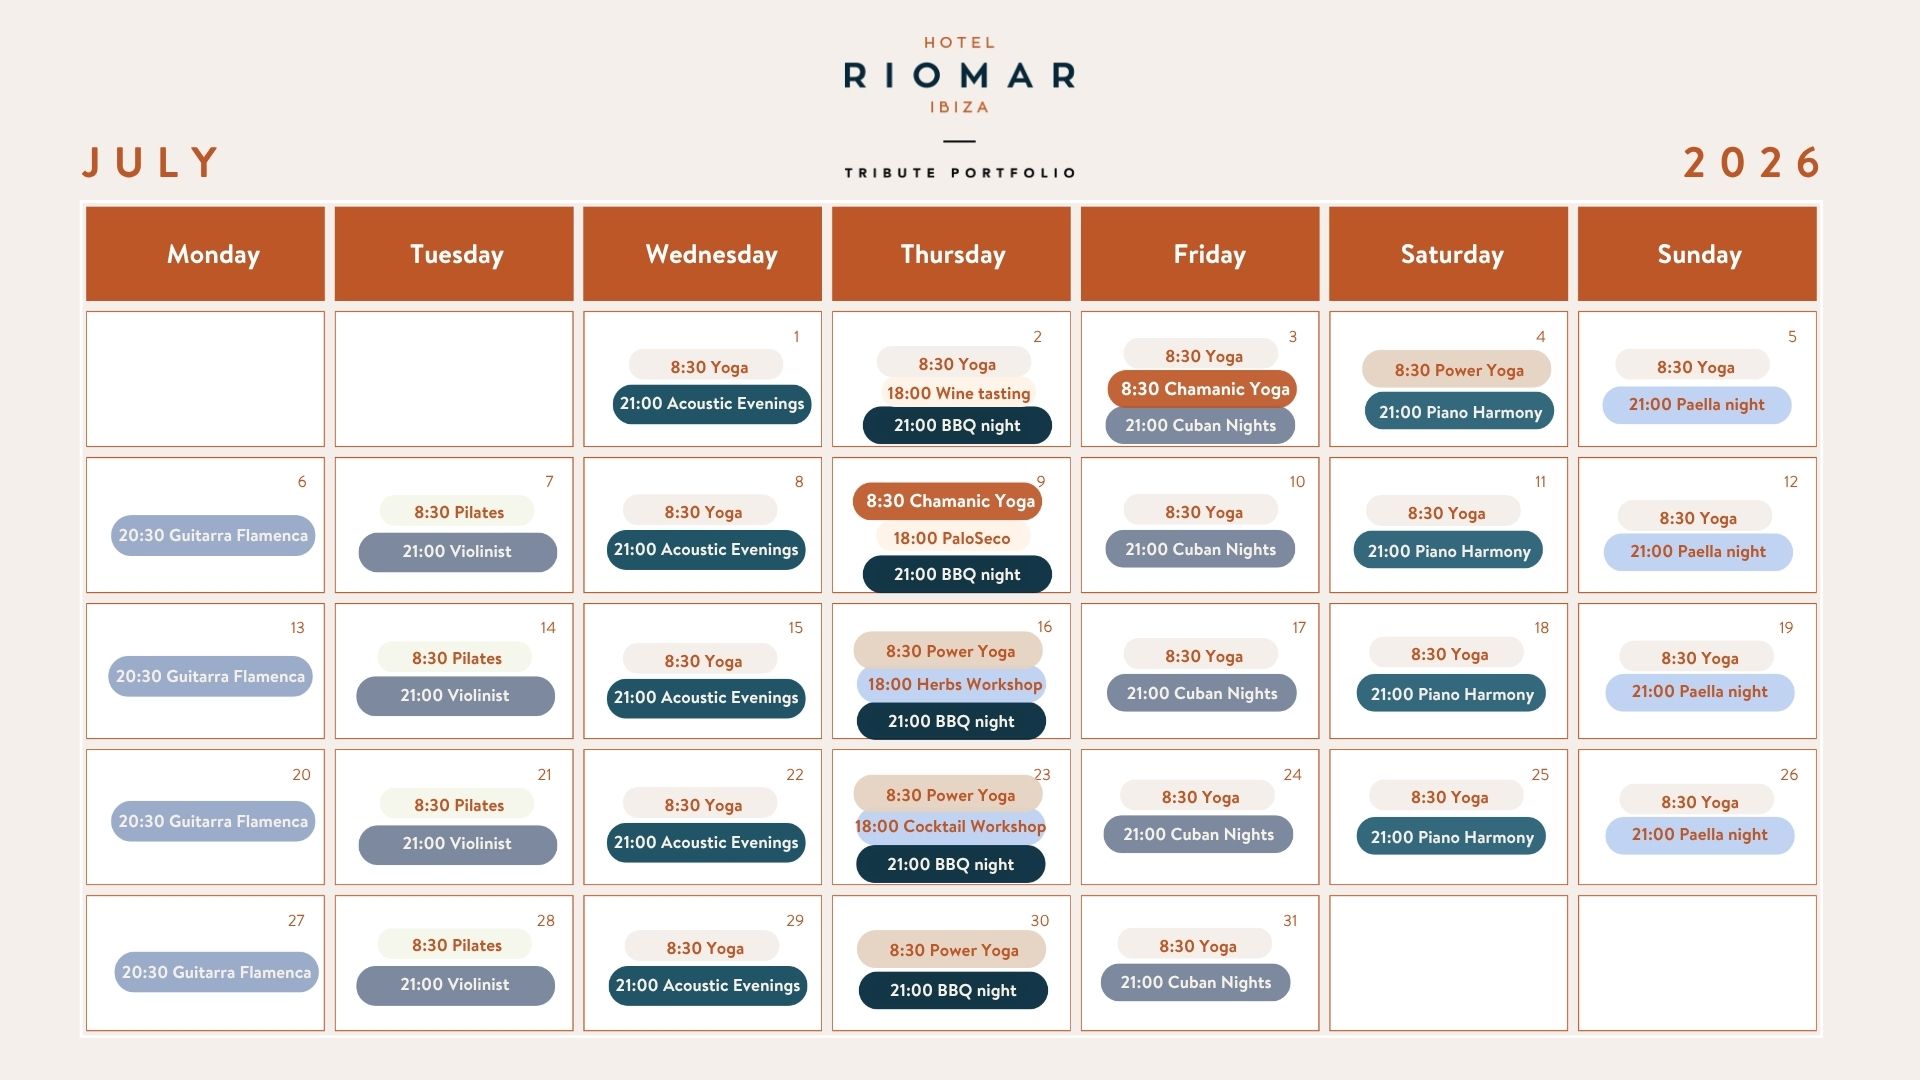
Task: Click BBQ night on Thursday July 30
Action: (x=953, y=991)
